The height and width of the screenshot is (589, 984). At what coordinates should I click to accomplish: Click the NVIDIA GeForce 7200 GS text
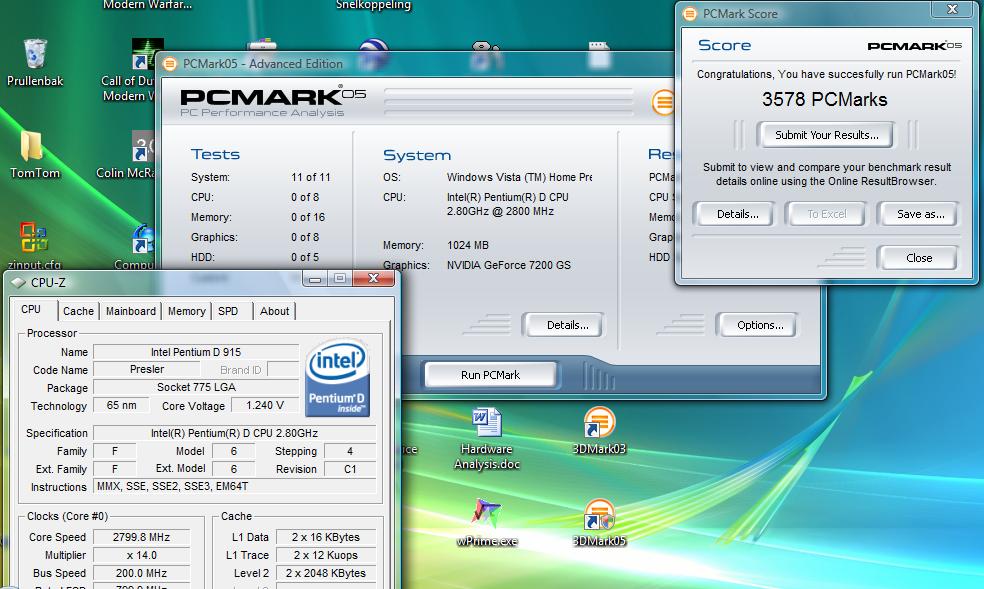508,265
